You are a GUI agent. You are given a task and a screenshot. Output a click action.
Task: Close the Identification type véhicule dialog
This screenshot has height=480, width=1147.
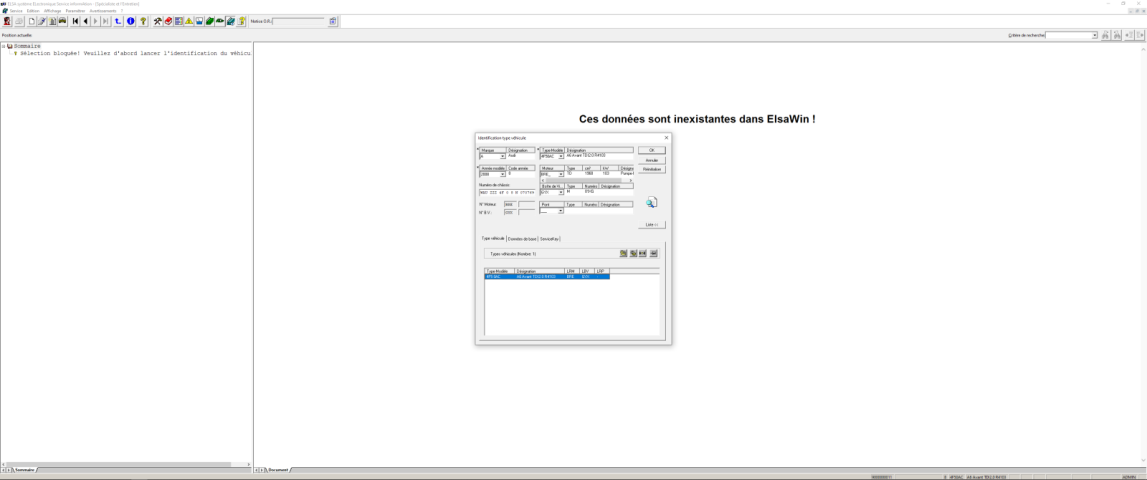[x=666, y=138]
